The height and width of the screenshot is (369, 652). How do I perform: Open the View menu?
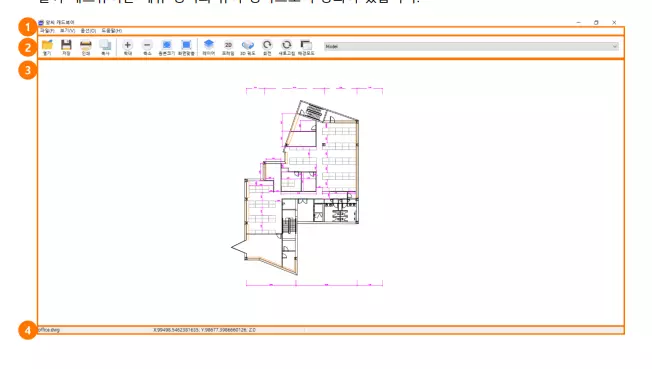[67, 31]
